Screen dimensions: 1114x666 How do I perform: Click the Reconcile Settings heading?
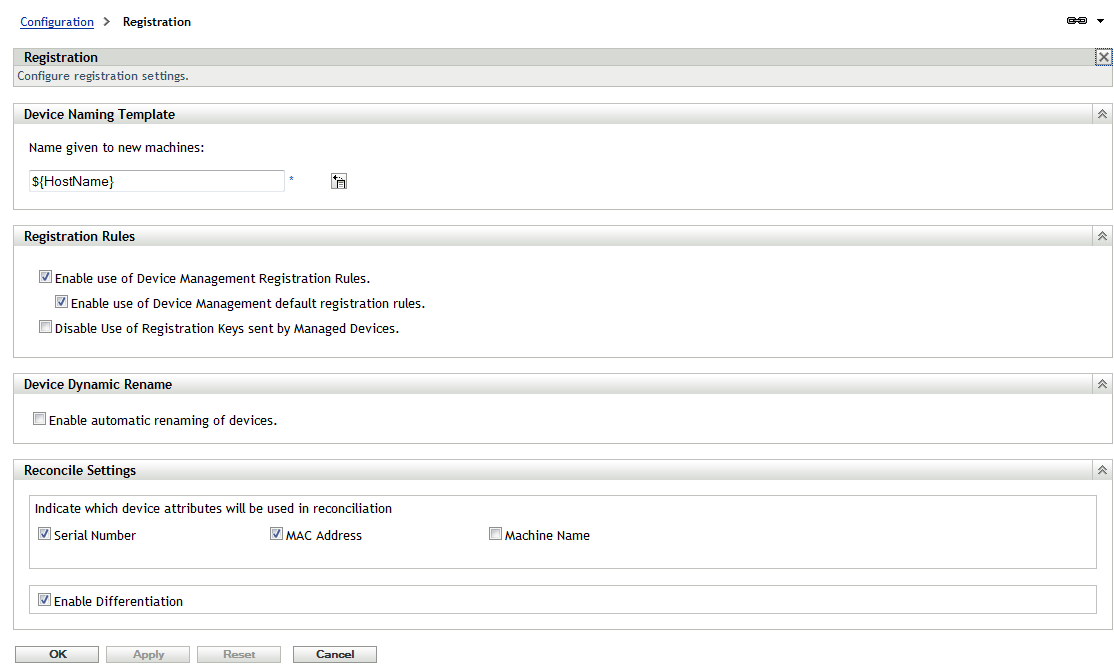coord(80,471)
